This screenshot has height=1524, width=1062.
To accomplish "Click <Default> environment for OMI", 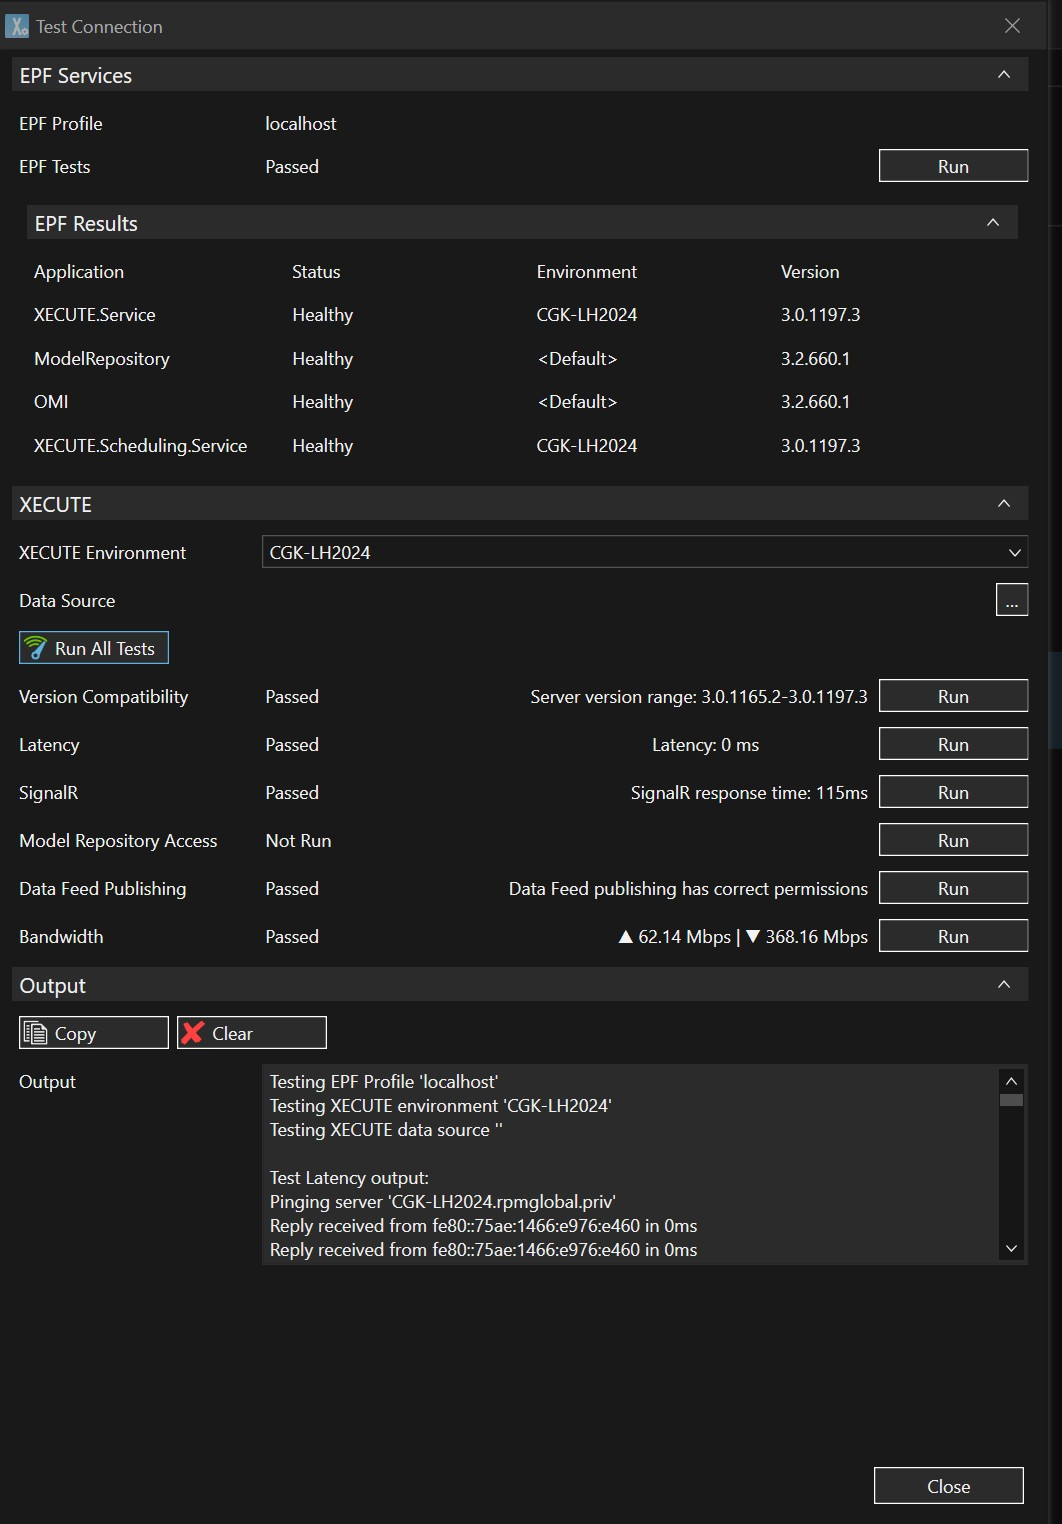I will click(577, 402).
